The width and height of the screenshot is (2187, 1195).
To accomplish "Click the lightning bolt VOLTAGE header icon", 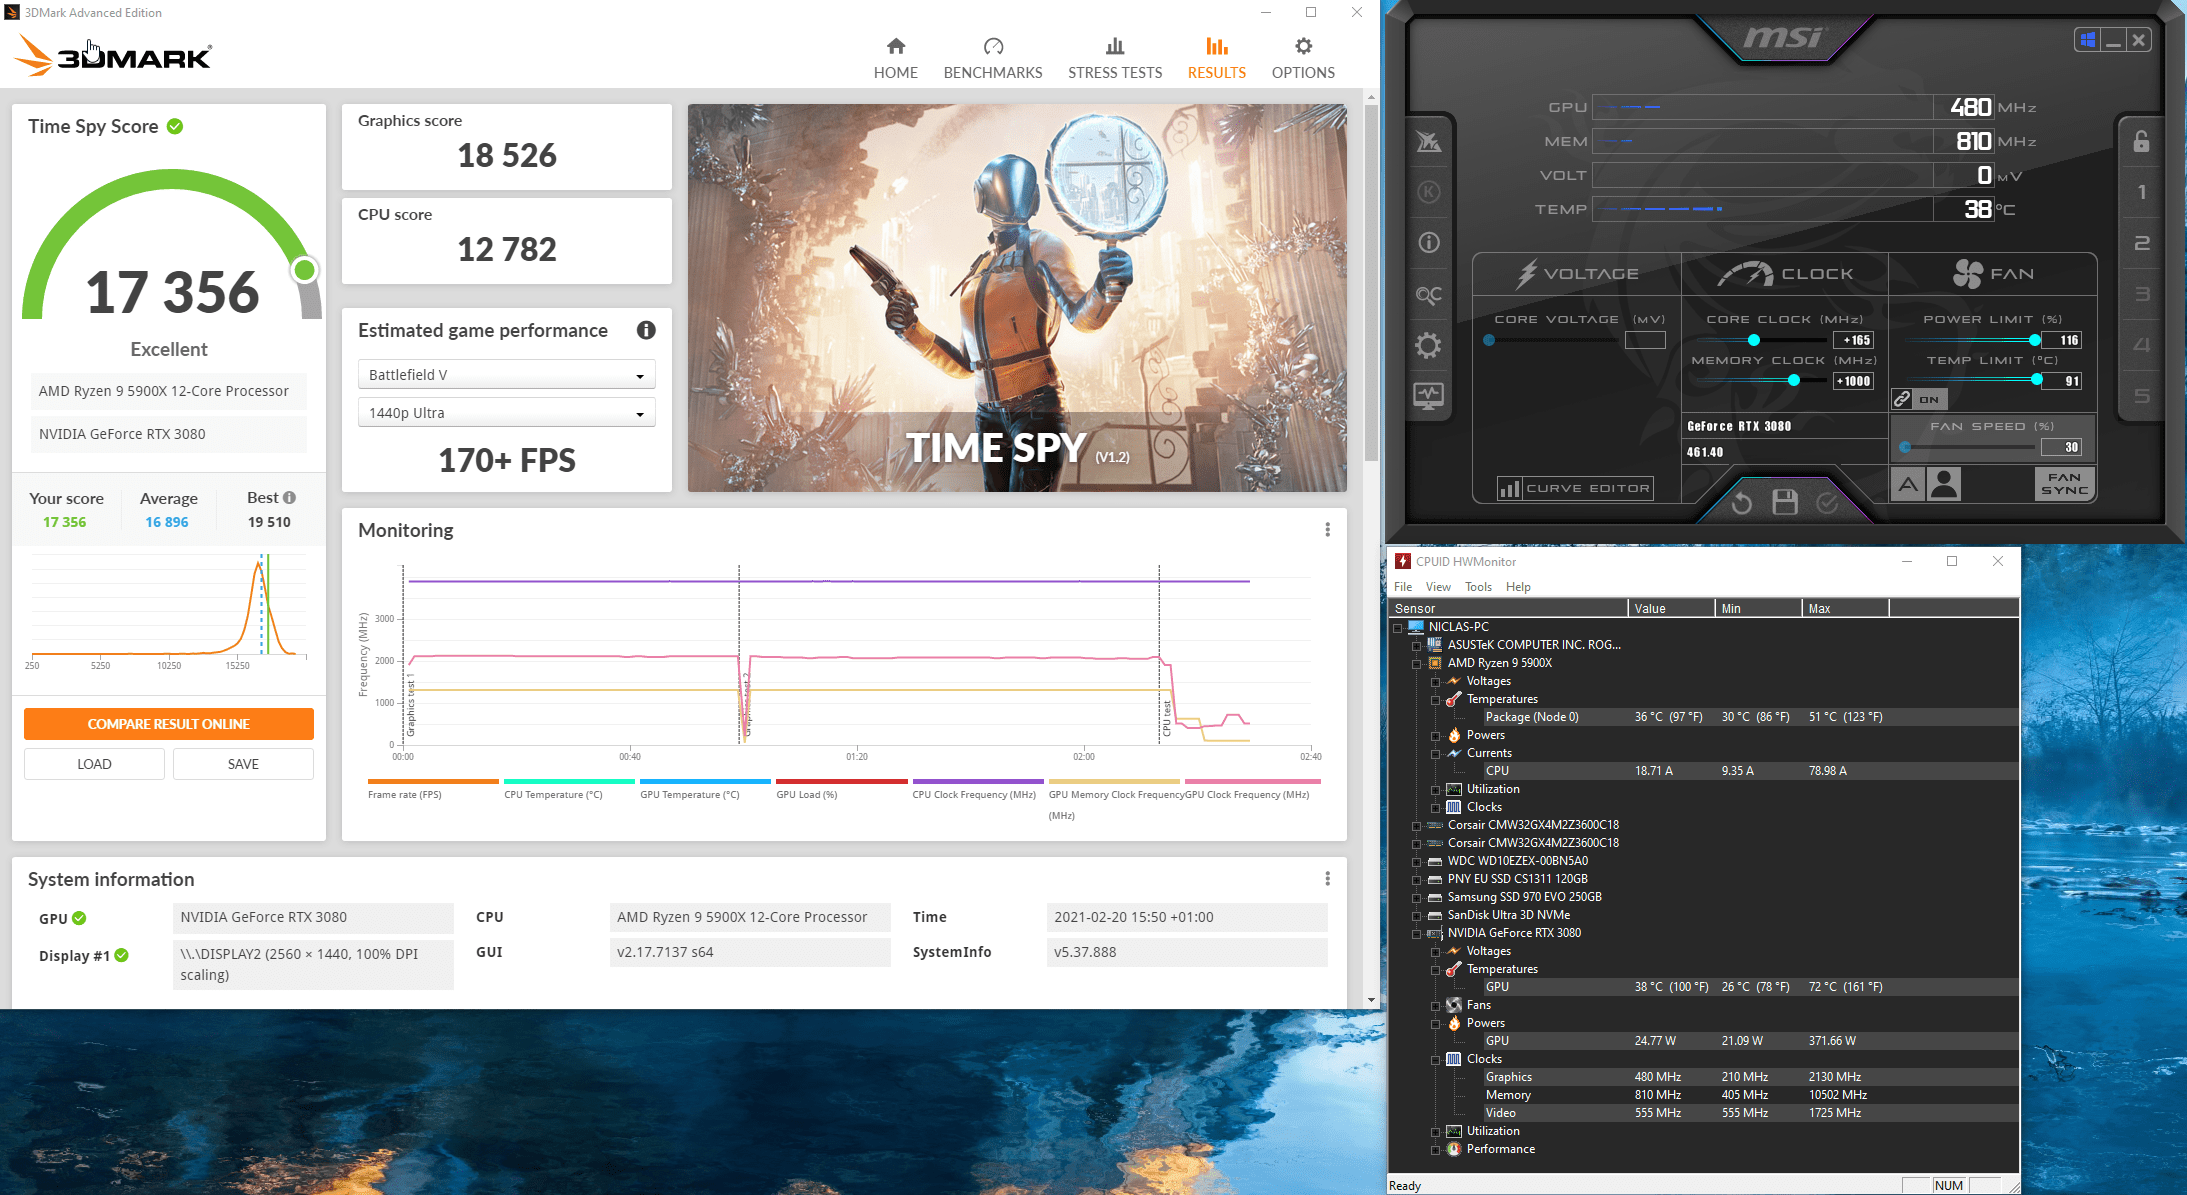I will (1526, 273).
